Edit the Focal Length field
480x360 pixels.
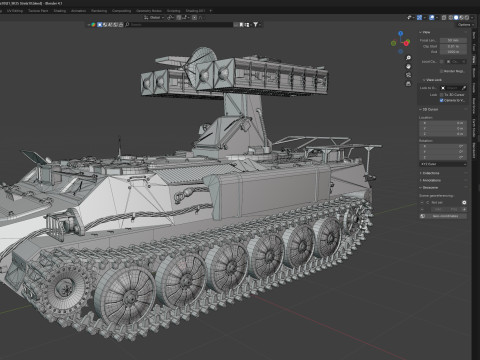pos(453,40)
